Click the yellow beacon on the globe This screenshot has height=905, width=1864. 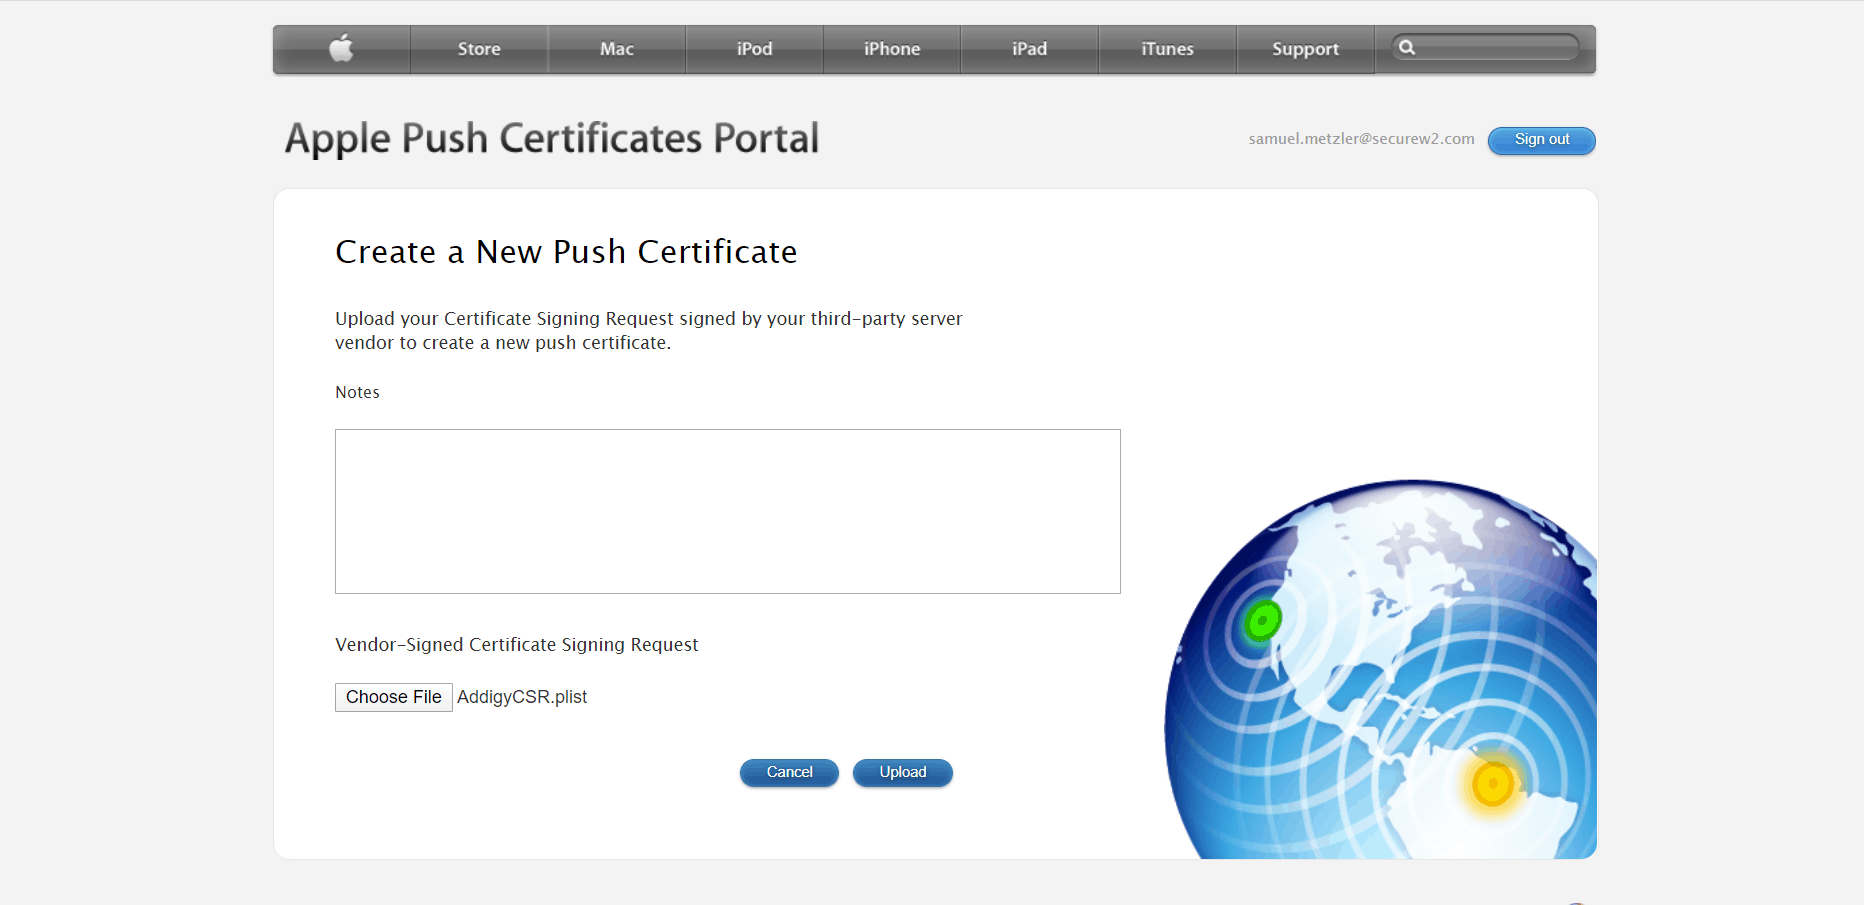pyautogui.click(x=1492, y=784)
